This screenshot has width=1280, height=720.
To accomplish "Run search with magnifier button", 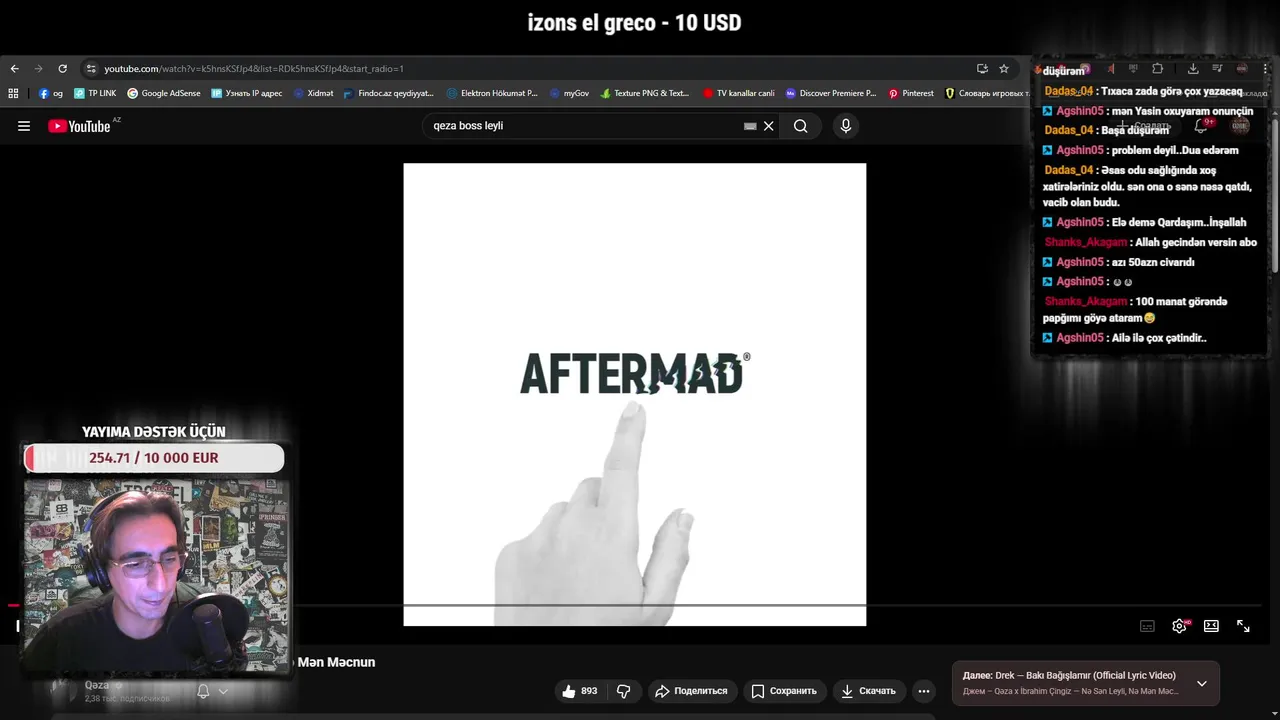I will coord(801,126).
